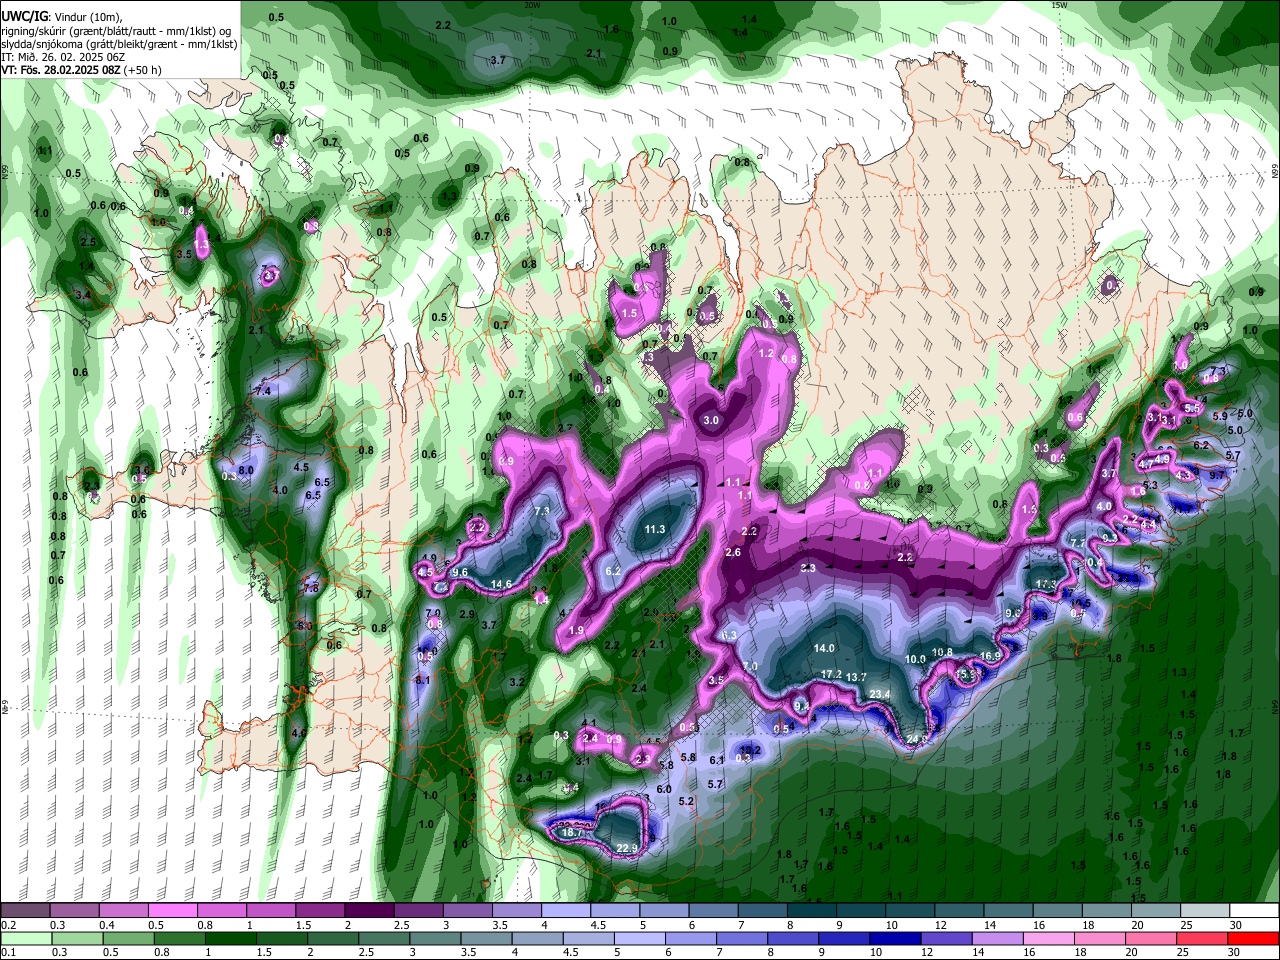Click the '10.8' value label
The height and width of the screenshot is (960, 1280).
click(x=942, y=652)
